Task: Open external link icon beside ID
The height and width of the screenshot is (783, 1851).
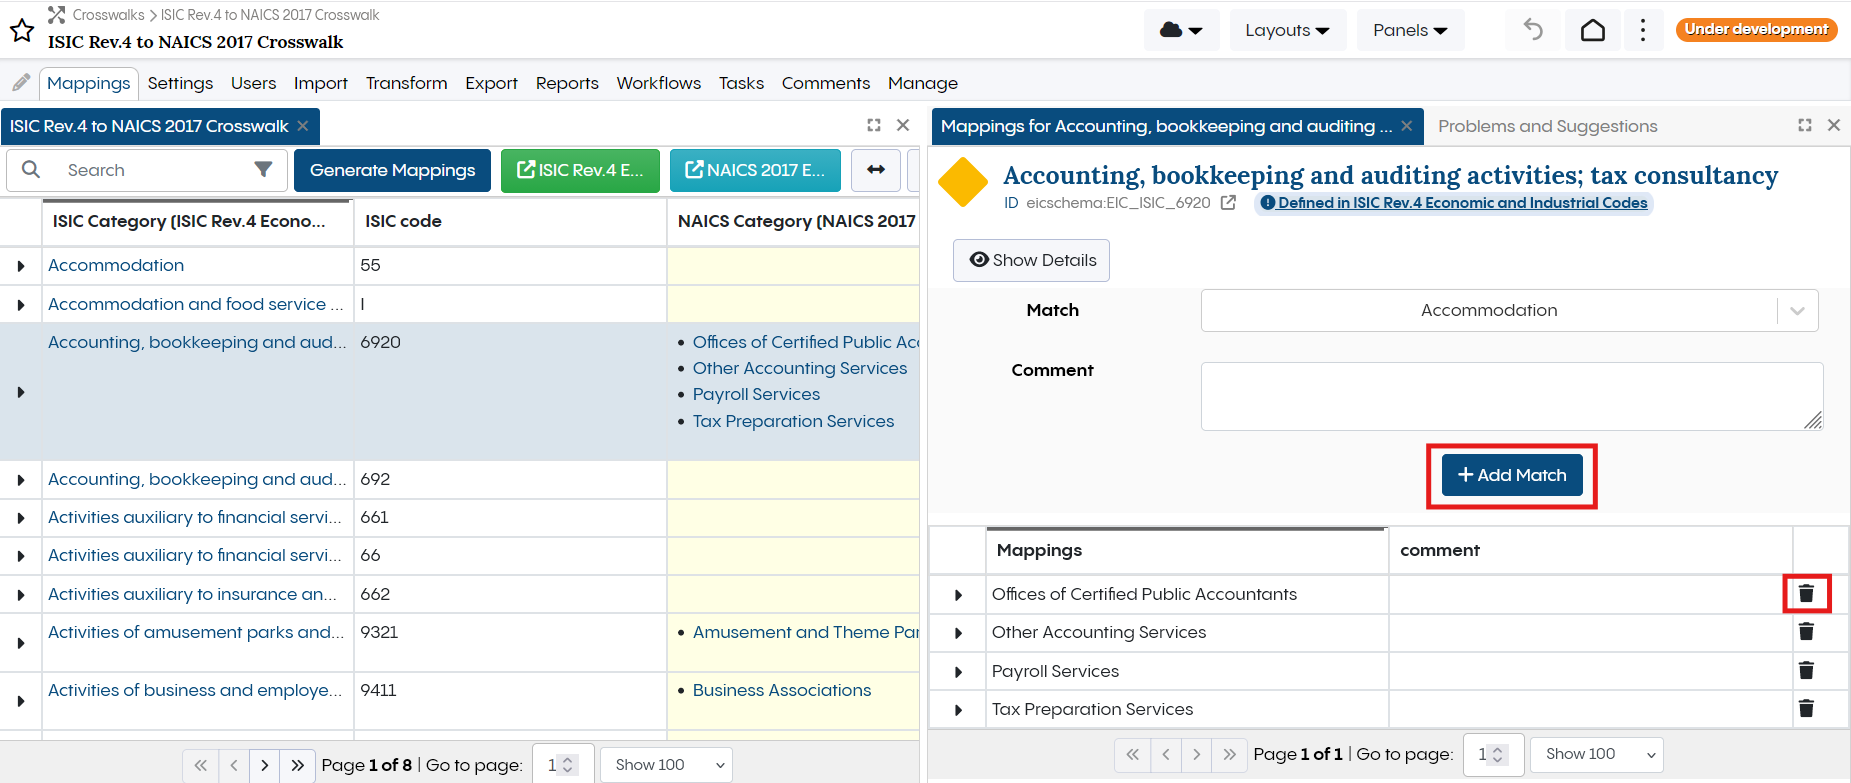Action: (x=1228, y=203)
